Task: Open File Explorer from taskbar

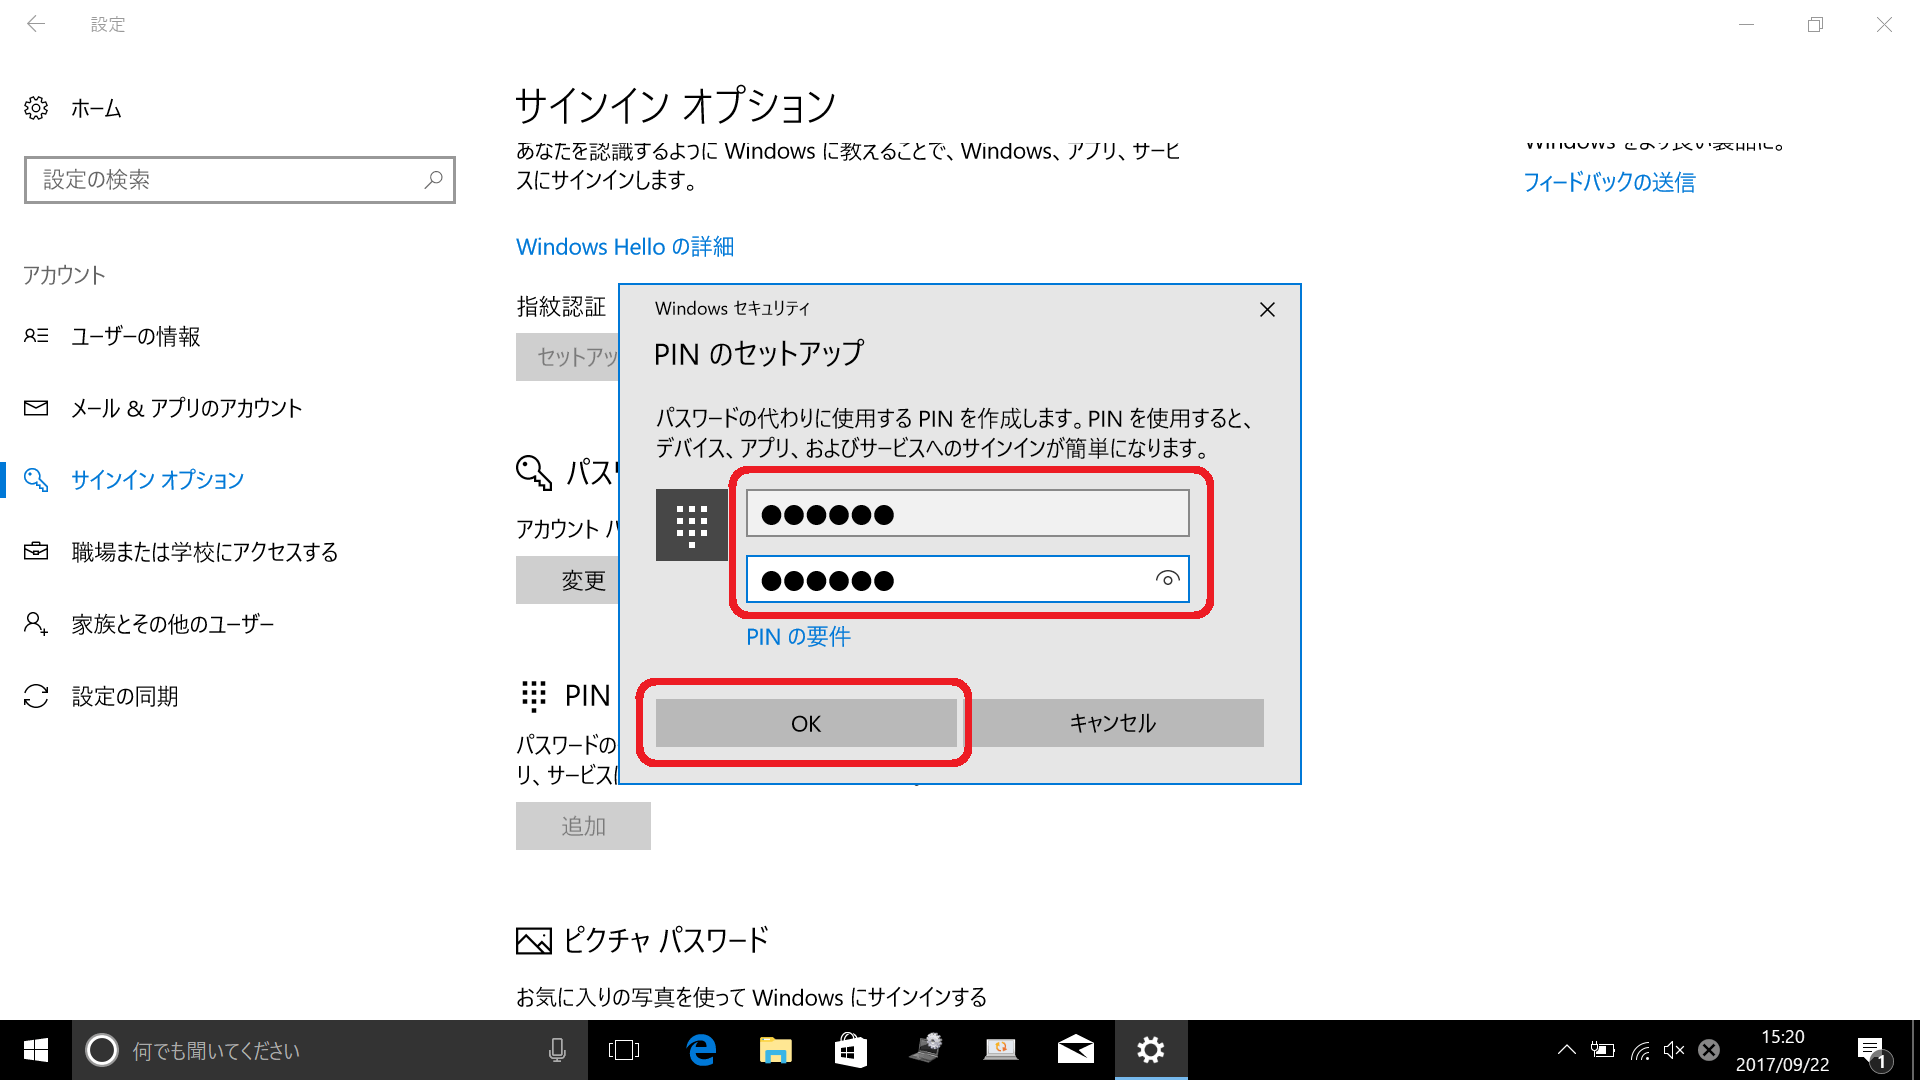Action: click(x=776, y=1050)
